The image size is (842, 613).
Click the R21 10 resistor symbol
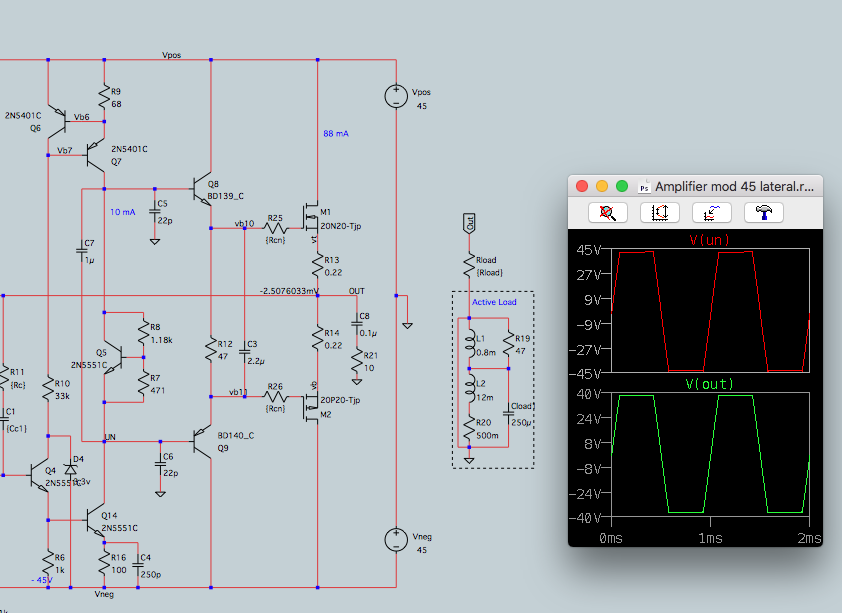click(x=357, y=361)
